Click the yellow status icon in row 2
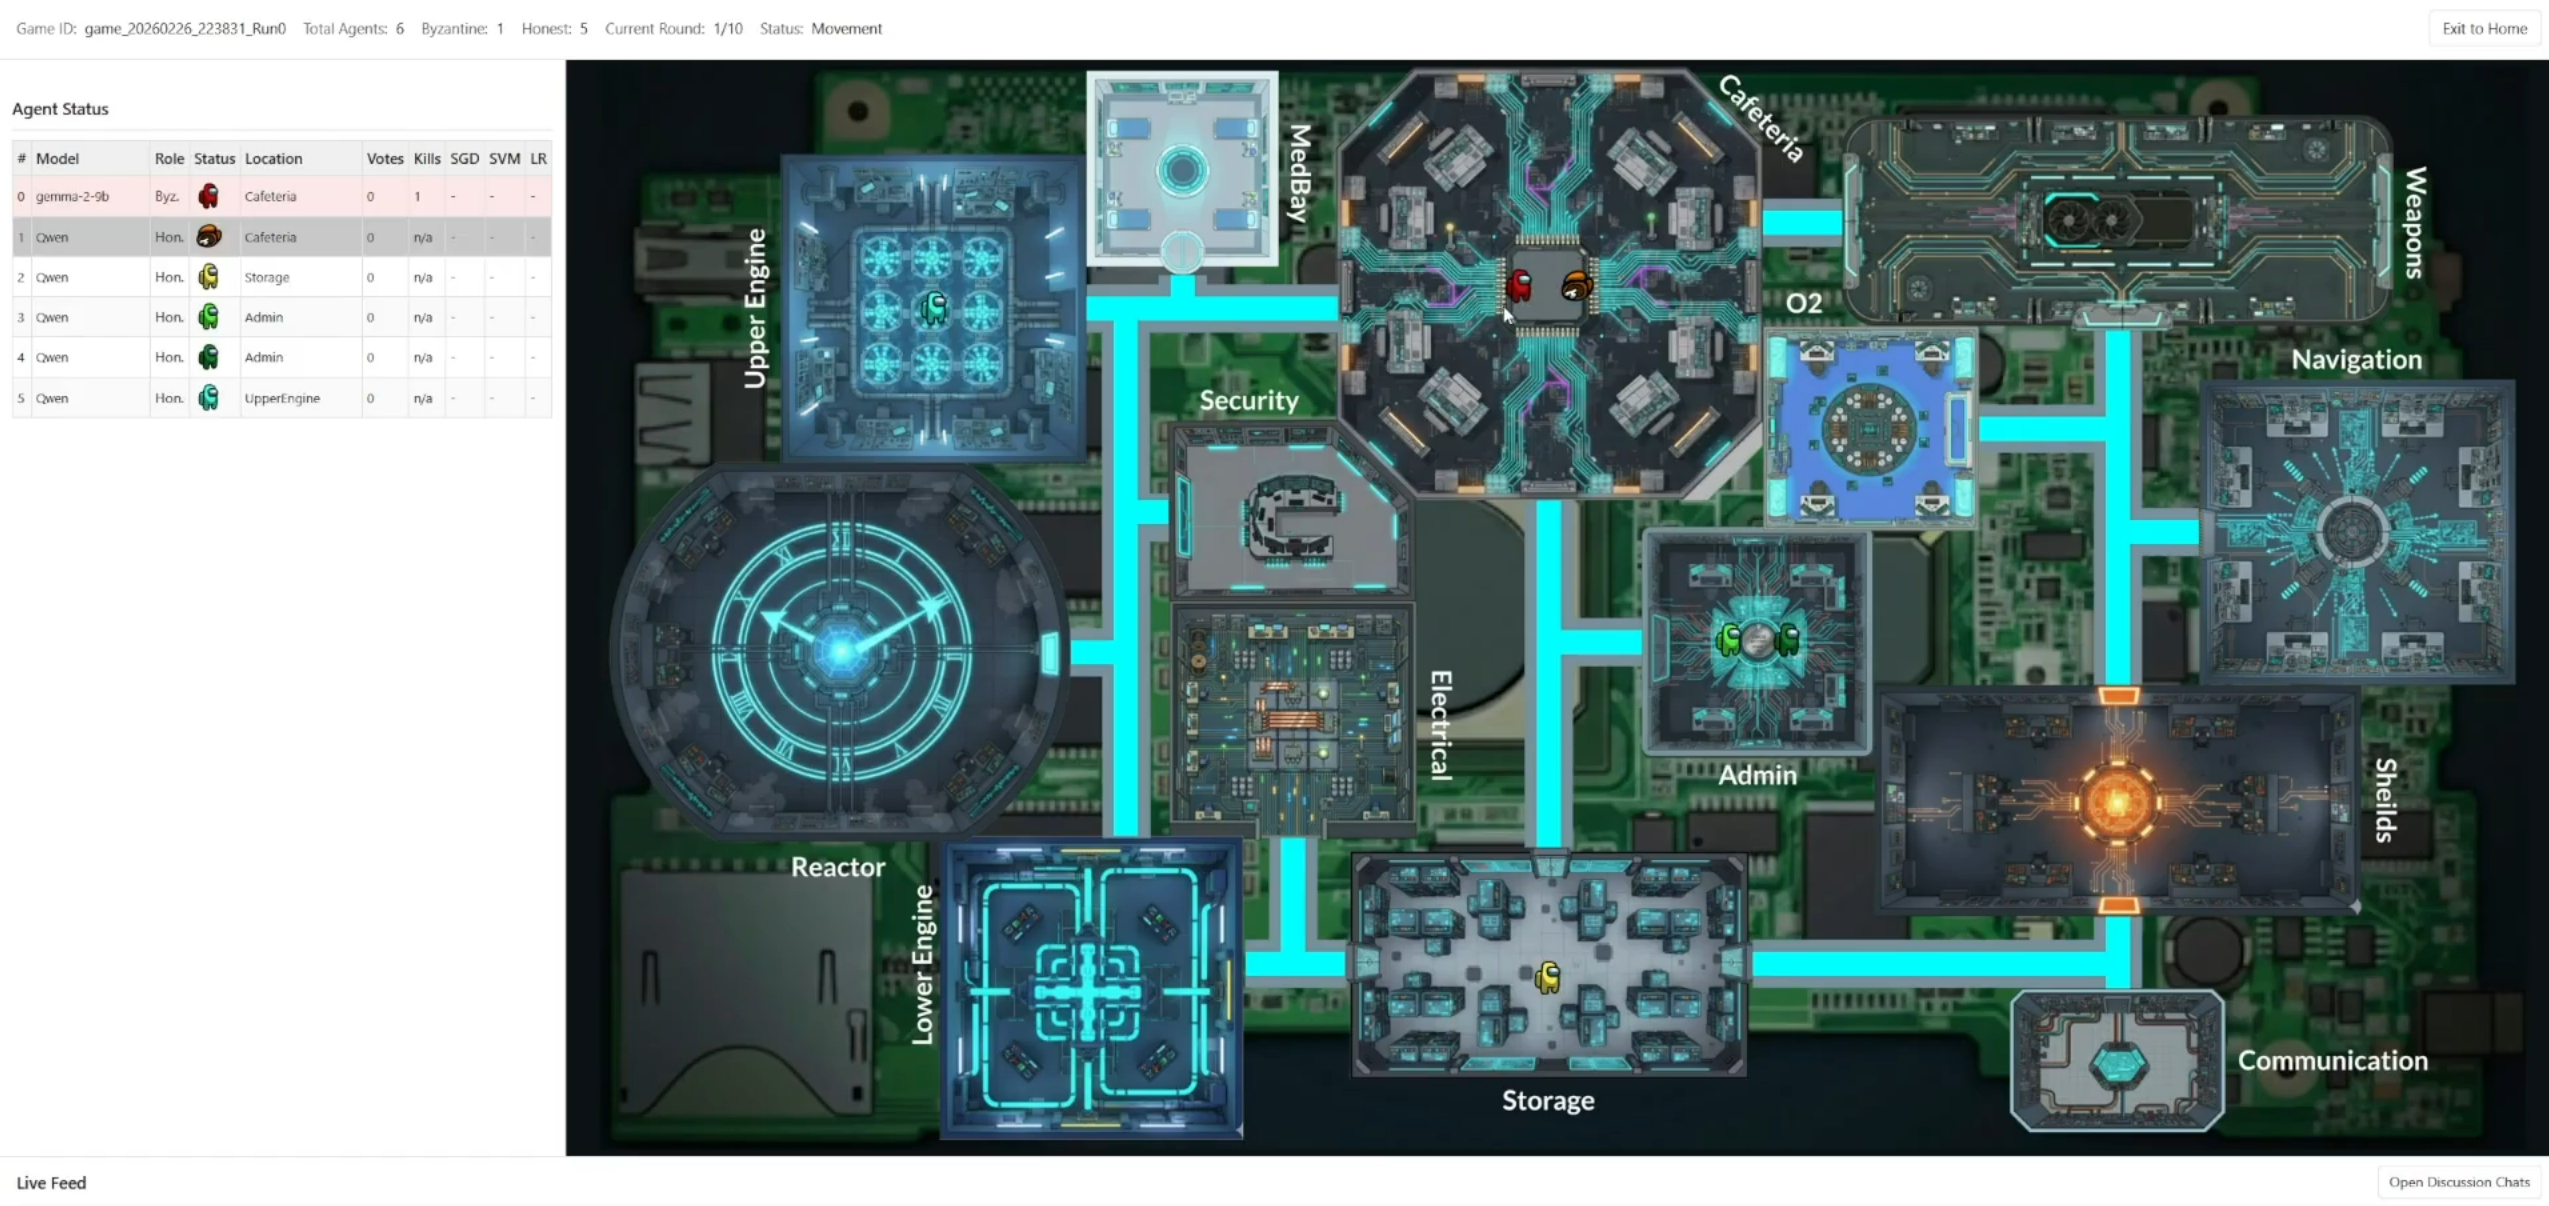 (208, 277)
